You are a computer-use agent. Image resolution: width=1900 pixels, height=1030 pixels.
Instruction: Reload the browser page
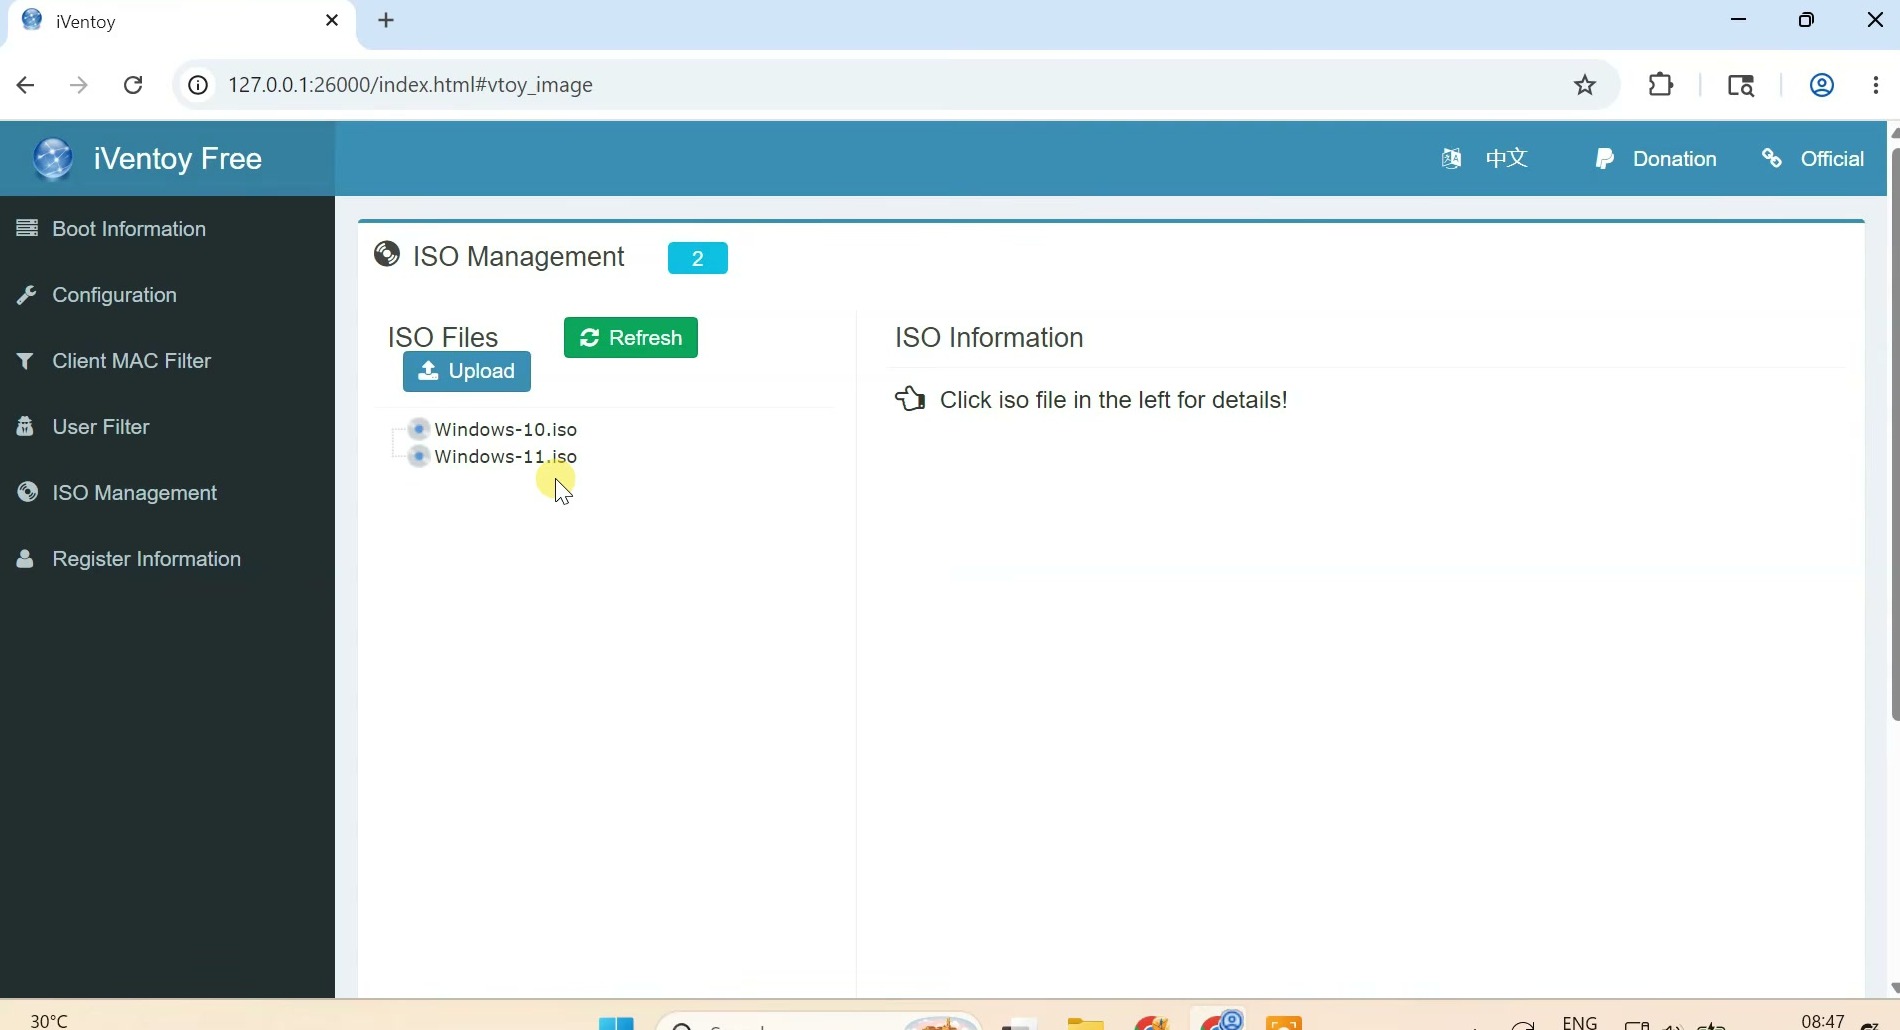tap(133, 85)
